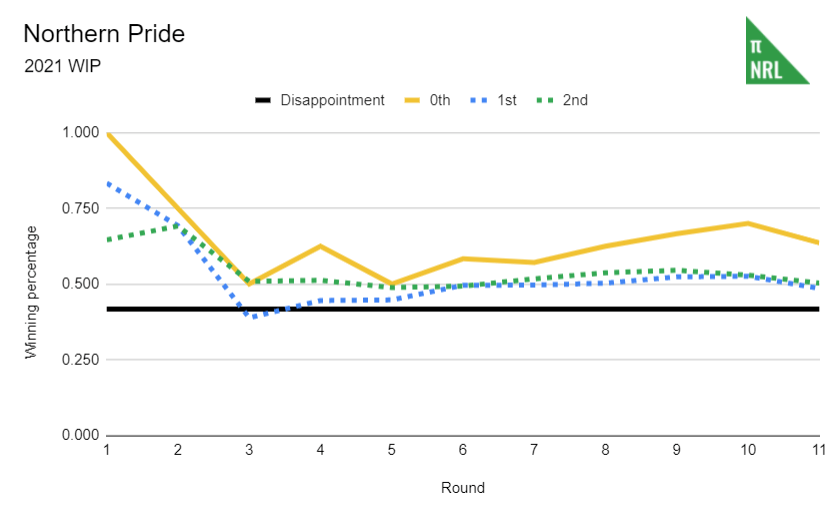
Task: Select the Disappointment legend label
Action: (332, 100)
